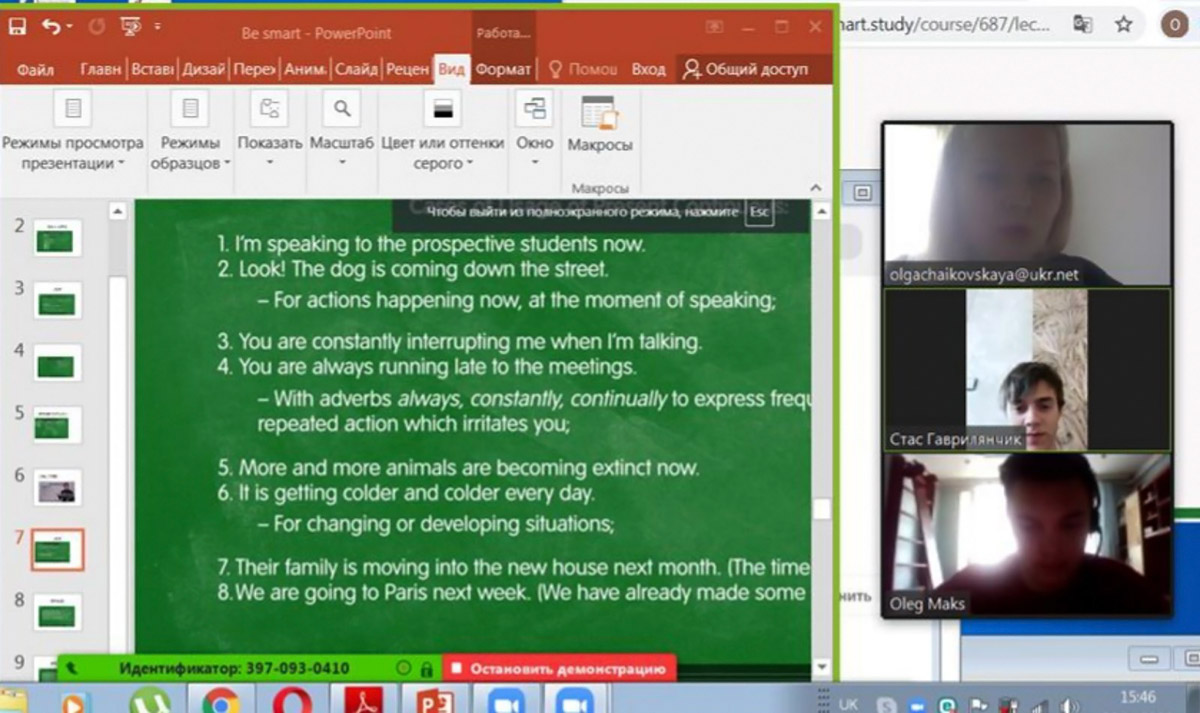The height and width of the screenshot is (713, 1200).
Task: Open Macros from the ribbon
Action: (600, 126)
